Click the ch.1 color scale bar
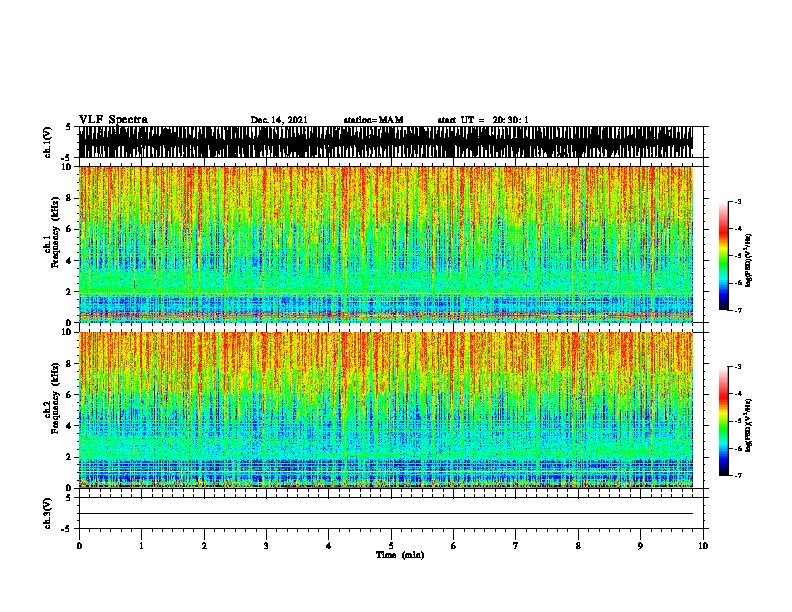The width and height of the screenshot is (792, 612). [x=724, y=256]
